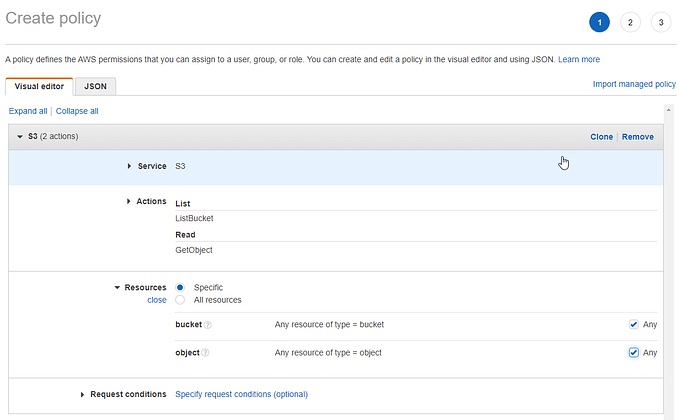Switch to the JSON tab
This screenshot has width=679, height=420.
pyautogui.click(x=95, y=86)
